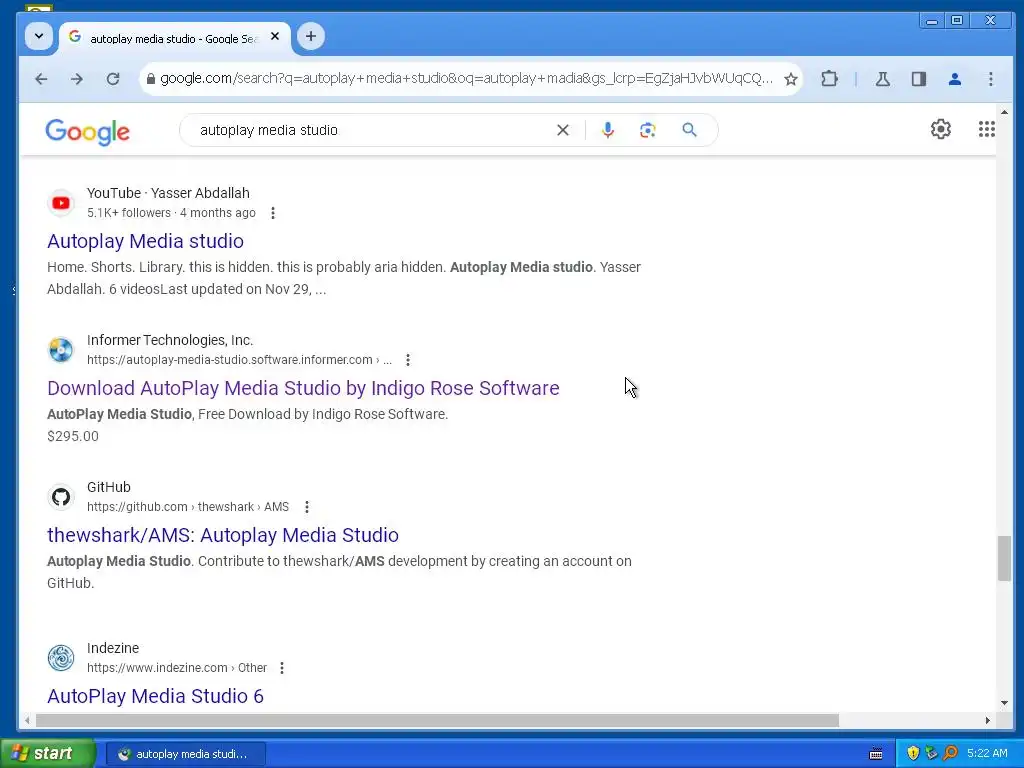Search by image with Lens icon
This screenshot has height=768, width=1024.
click(x=647, y=130)
